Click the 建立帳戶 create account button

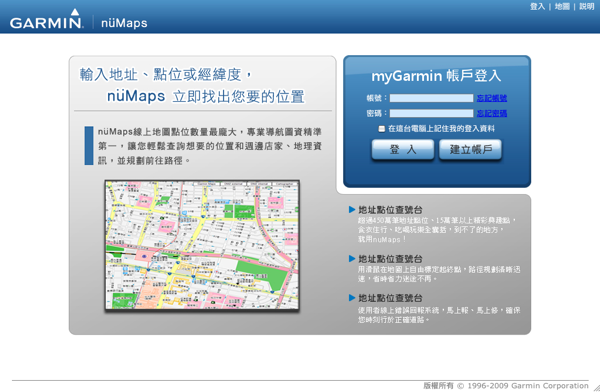pyautogui.click(x=470, y=149)
